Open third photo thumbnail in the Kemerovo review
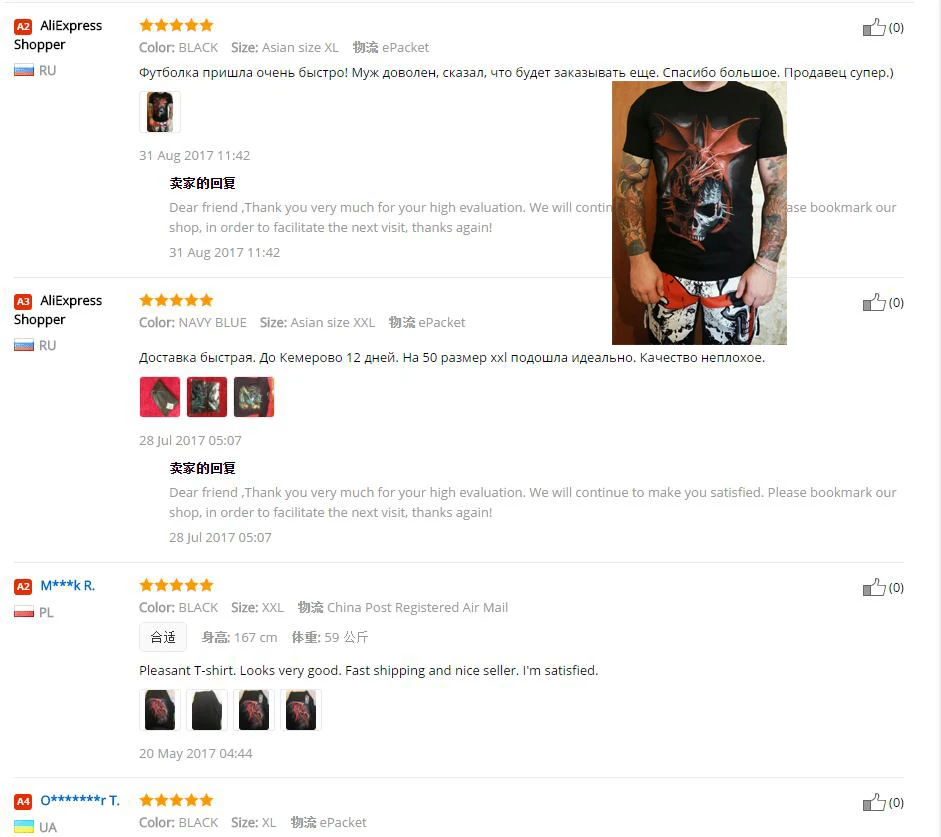The height and width of the screenshot is (837, 941). click(254, 397)
